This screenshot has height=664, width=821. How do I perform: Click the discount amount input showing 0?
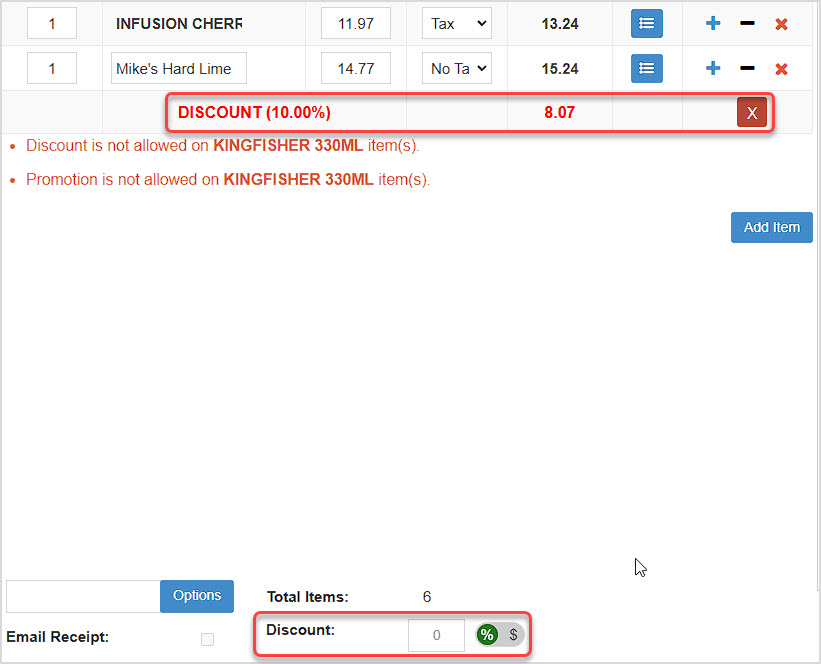(436, 634)
